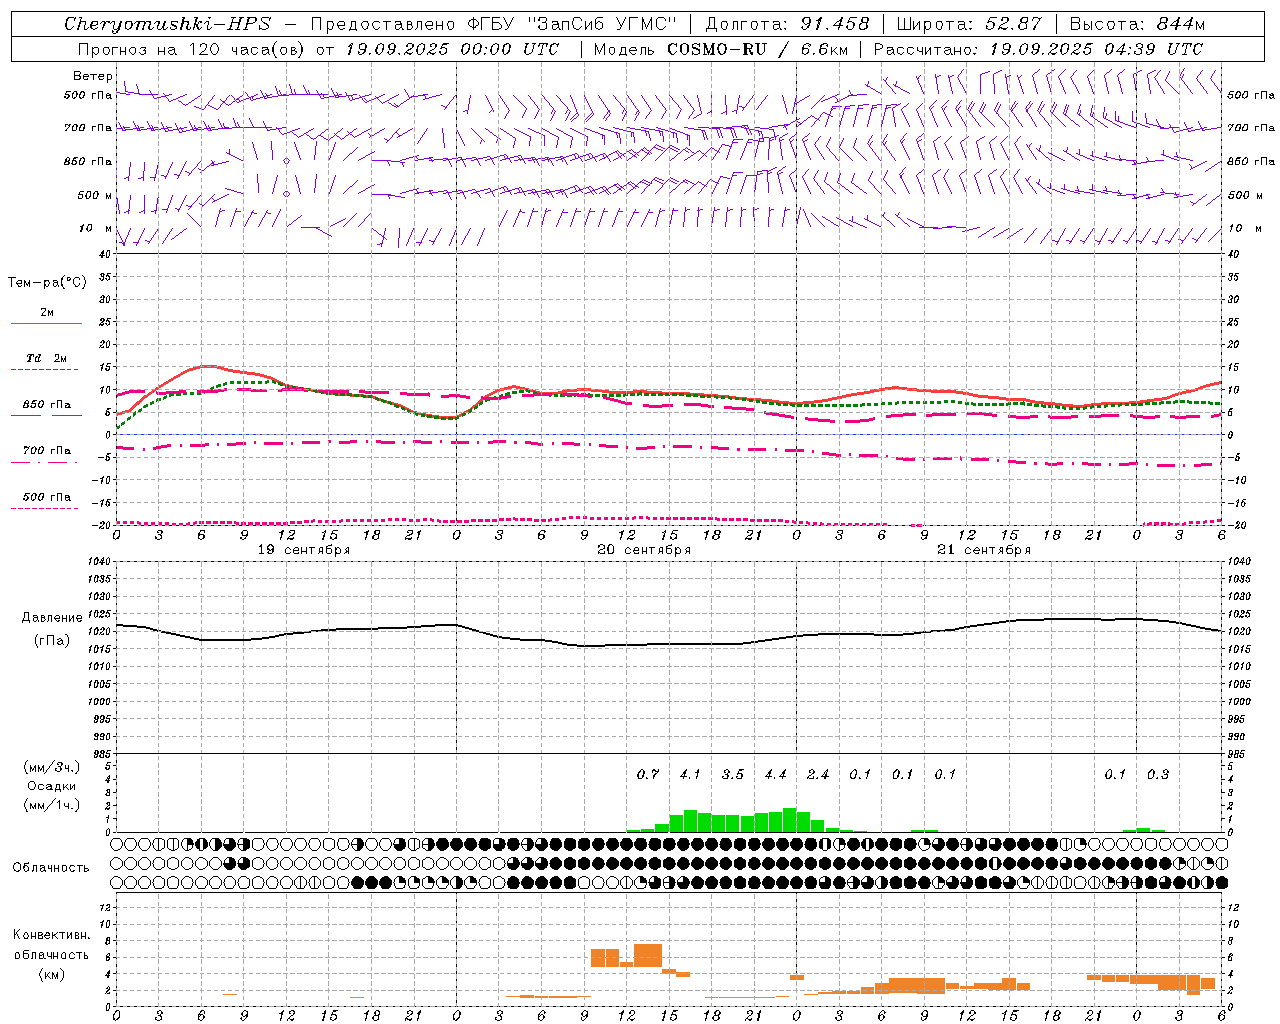Click the Рассчитано: 19.09.2025 04:39 UTC timestamp
Screen dimensions: 1280x1024
tap(1038, 49)
